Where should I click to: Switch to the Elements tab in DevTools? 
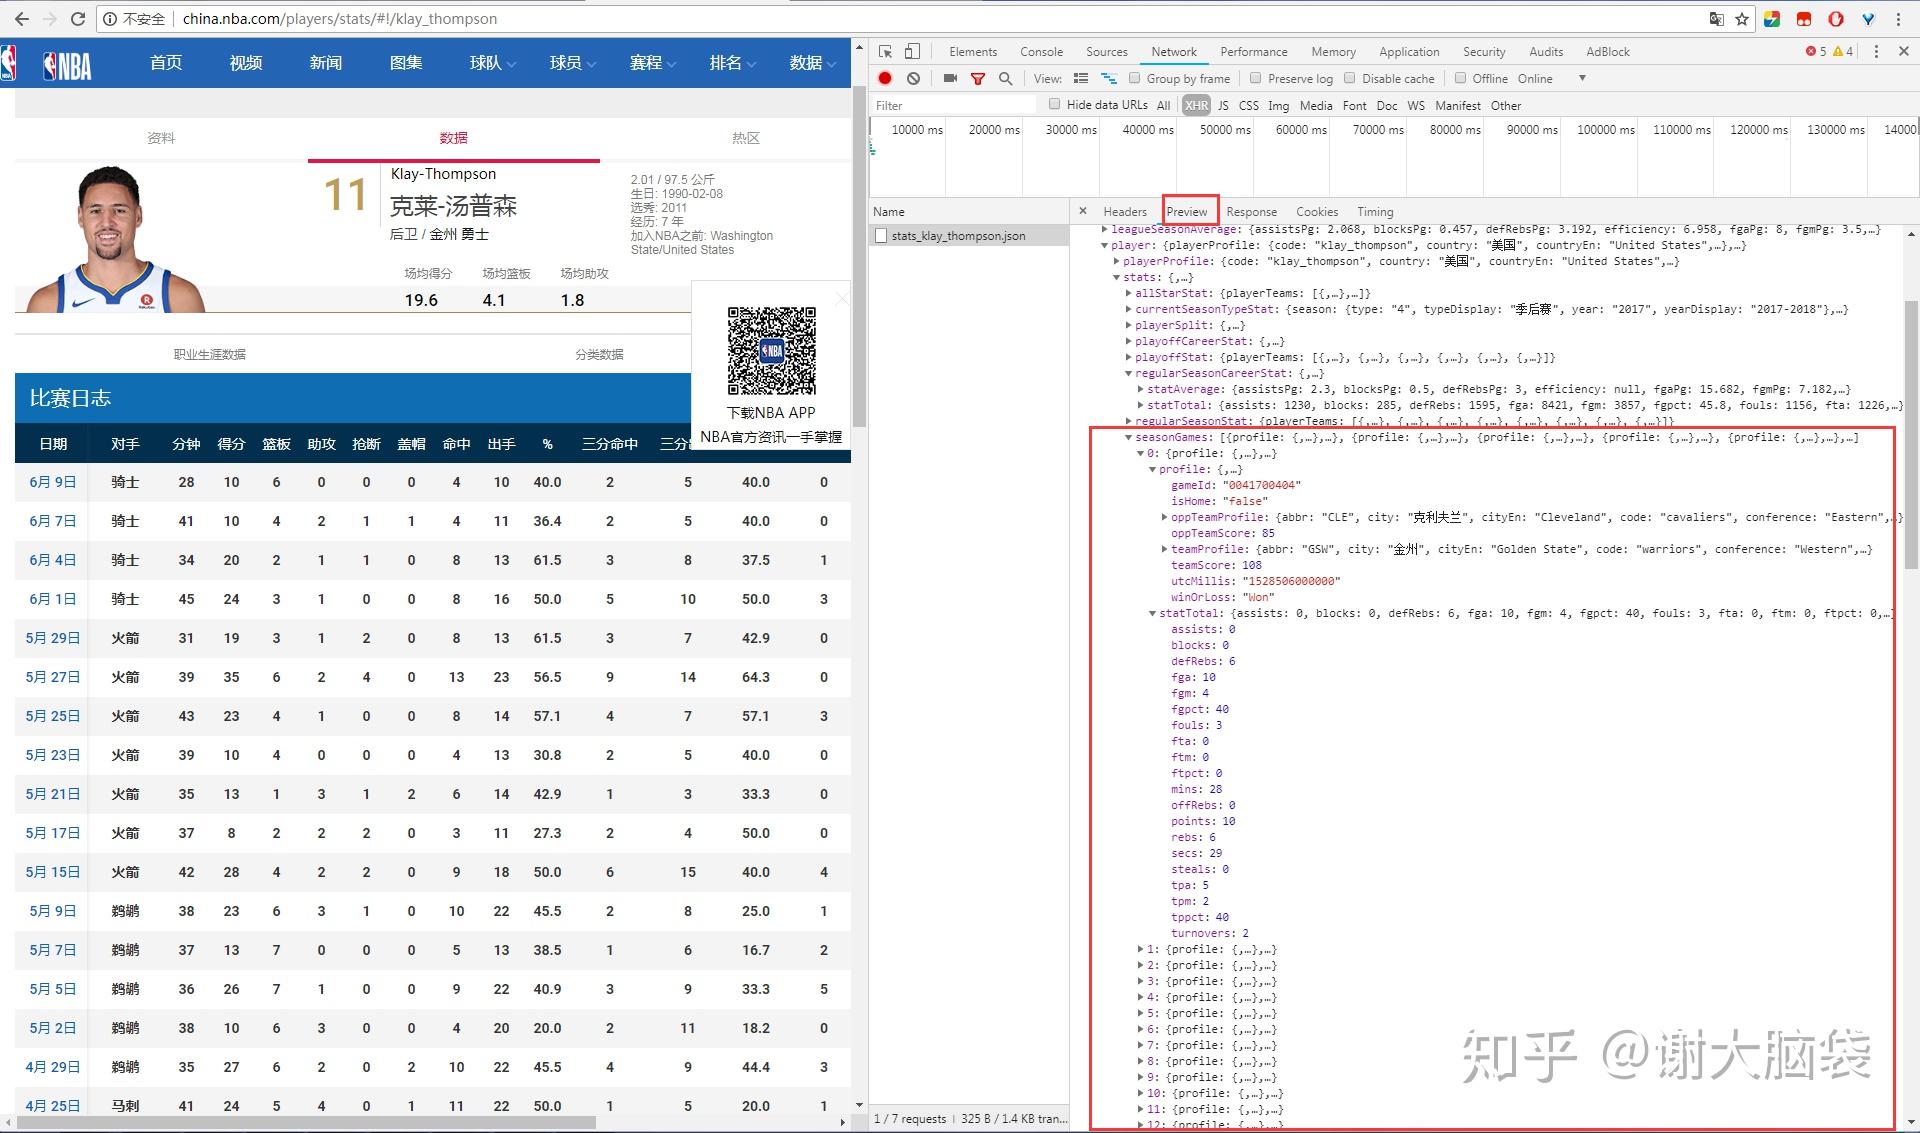pyautogui.click(x=973, y=52)
